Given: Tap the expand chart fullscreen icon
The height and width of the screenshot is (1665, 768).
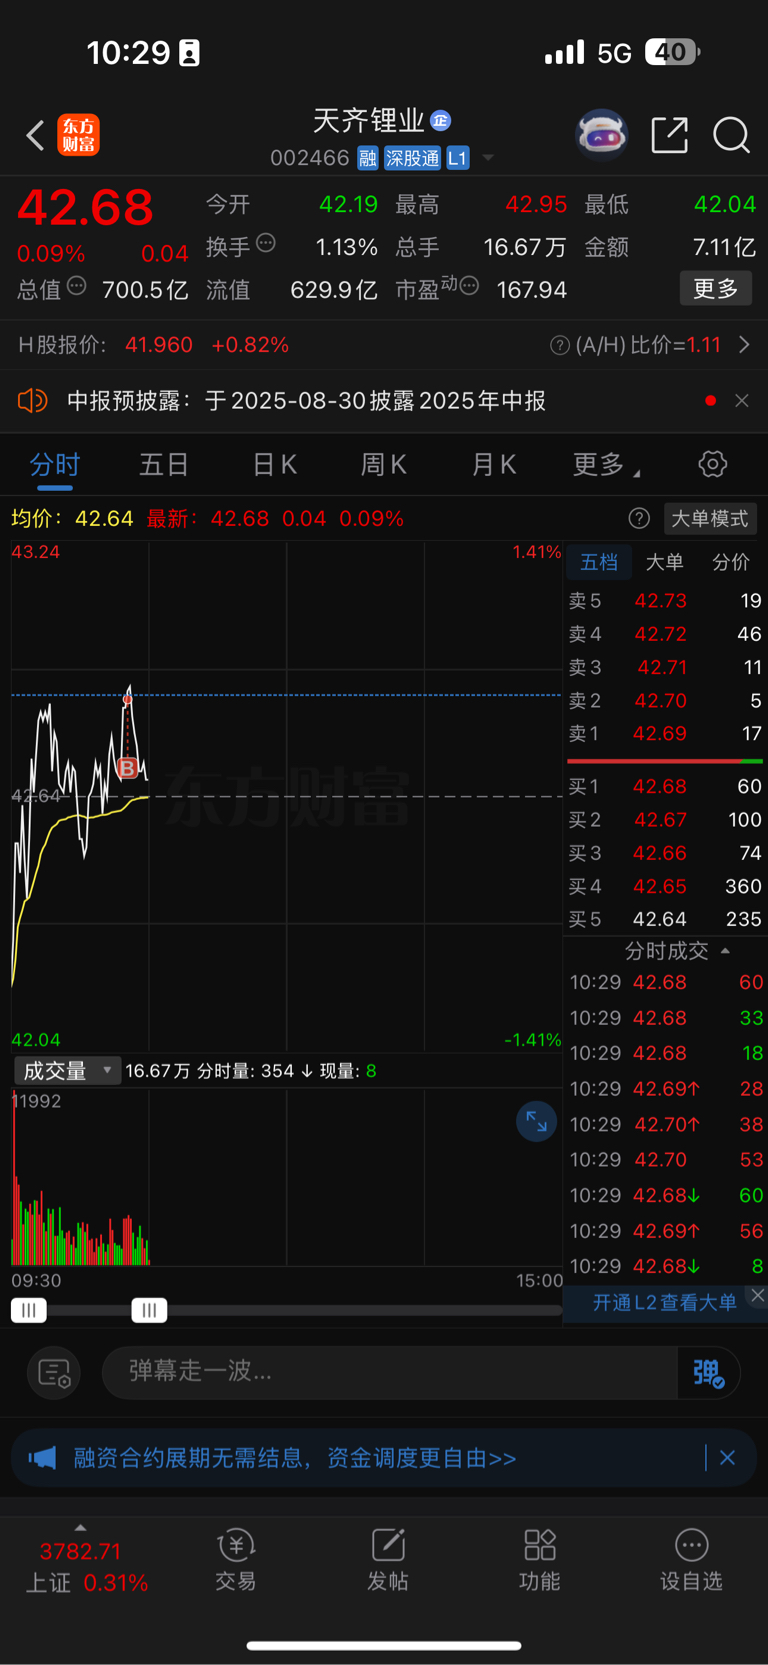Looking at the screenshot, I should [536, 1121].
